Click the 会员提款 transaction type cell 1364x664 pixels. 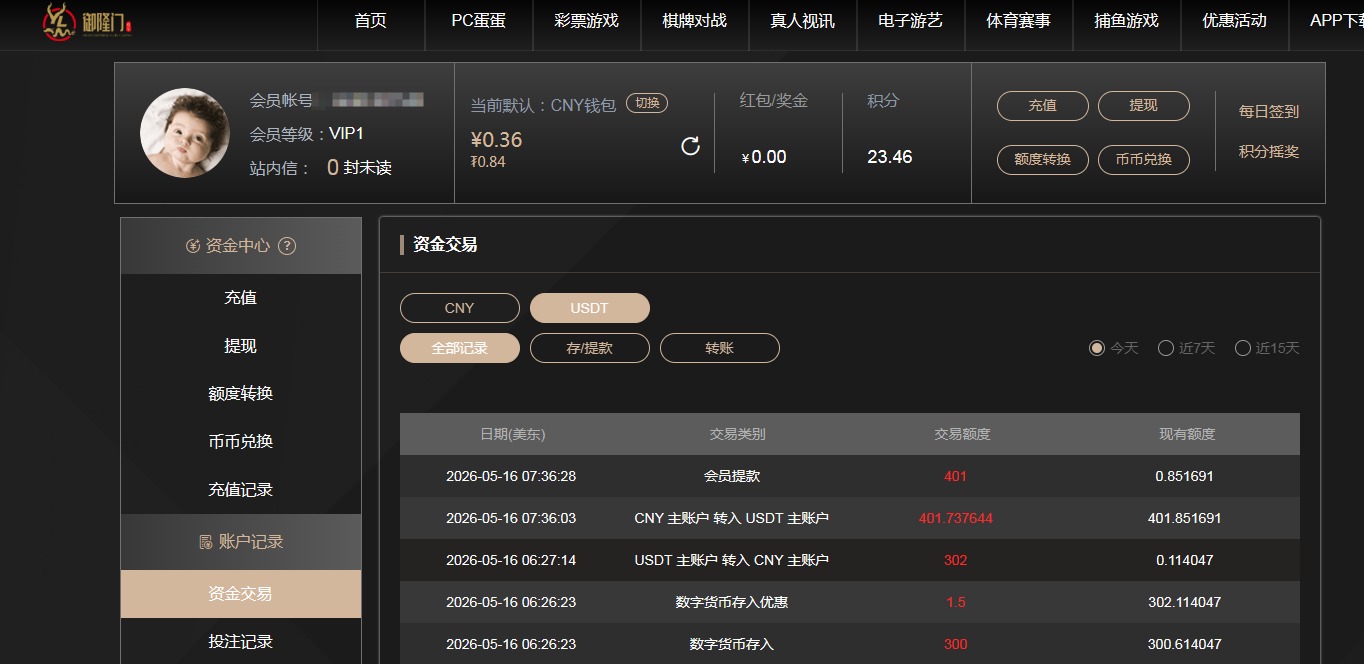coord(732,476)
